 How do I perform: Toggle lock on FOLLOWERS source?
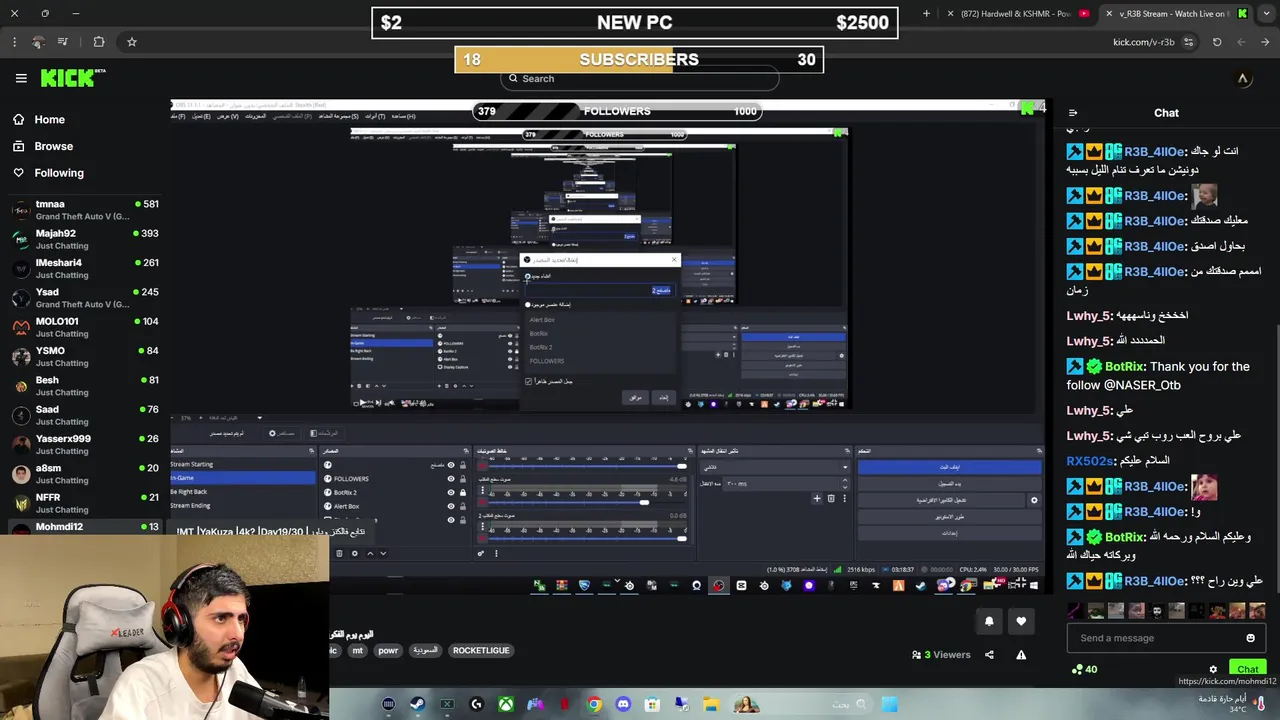(462, 479)
